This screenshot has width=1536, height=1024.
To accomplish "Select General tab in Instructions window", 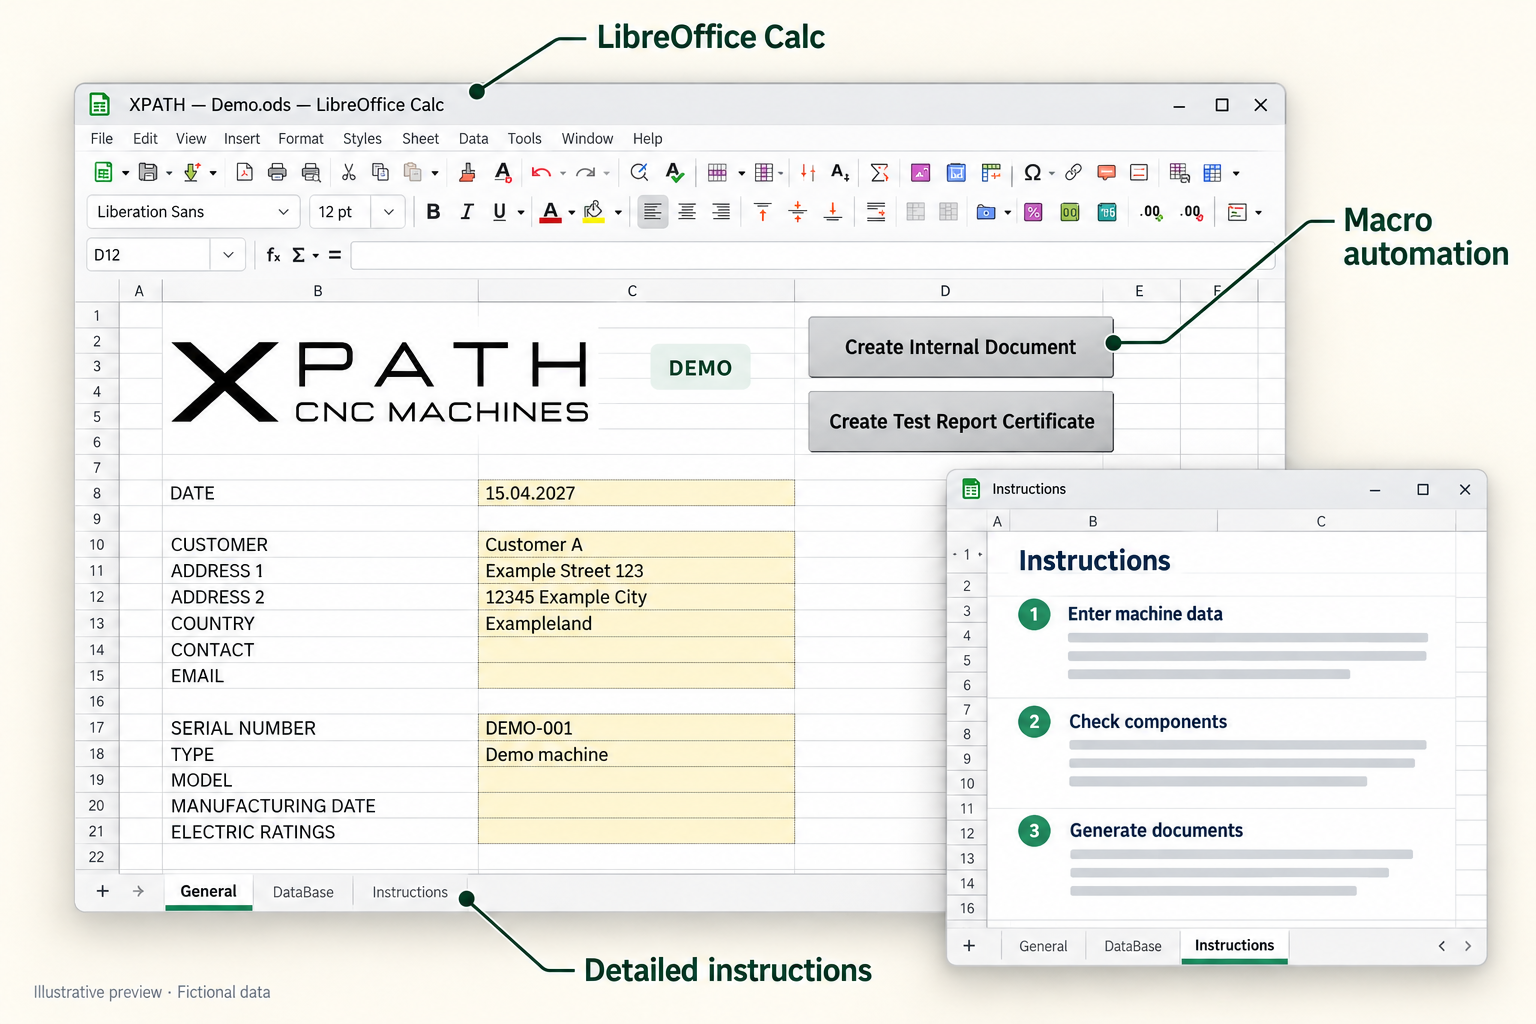I will [x=1043, y=946].
